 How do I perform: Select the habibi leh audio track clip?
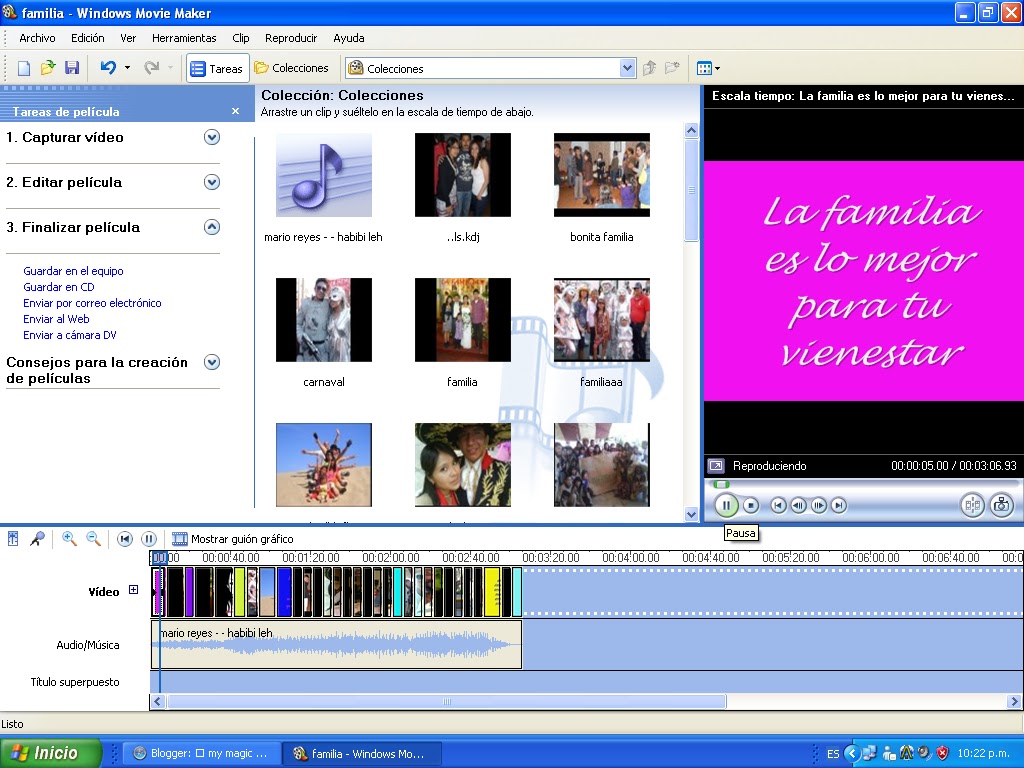[336, 645]
